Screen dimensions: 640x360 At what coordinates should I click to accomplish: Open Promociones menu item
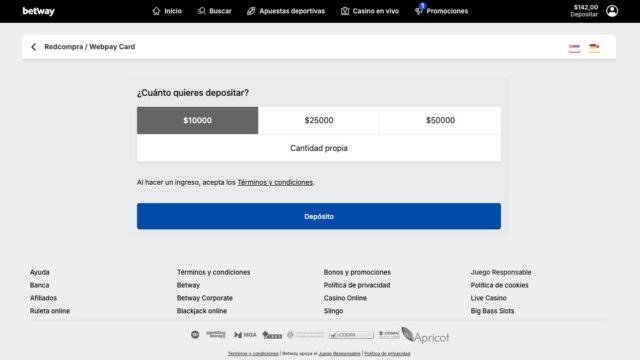pyautogui.click(x=447, y=11)
